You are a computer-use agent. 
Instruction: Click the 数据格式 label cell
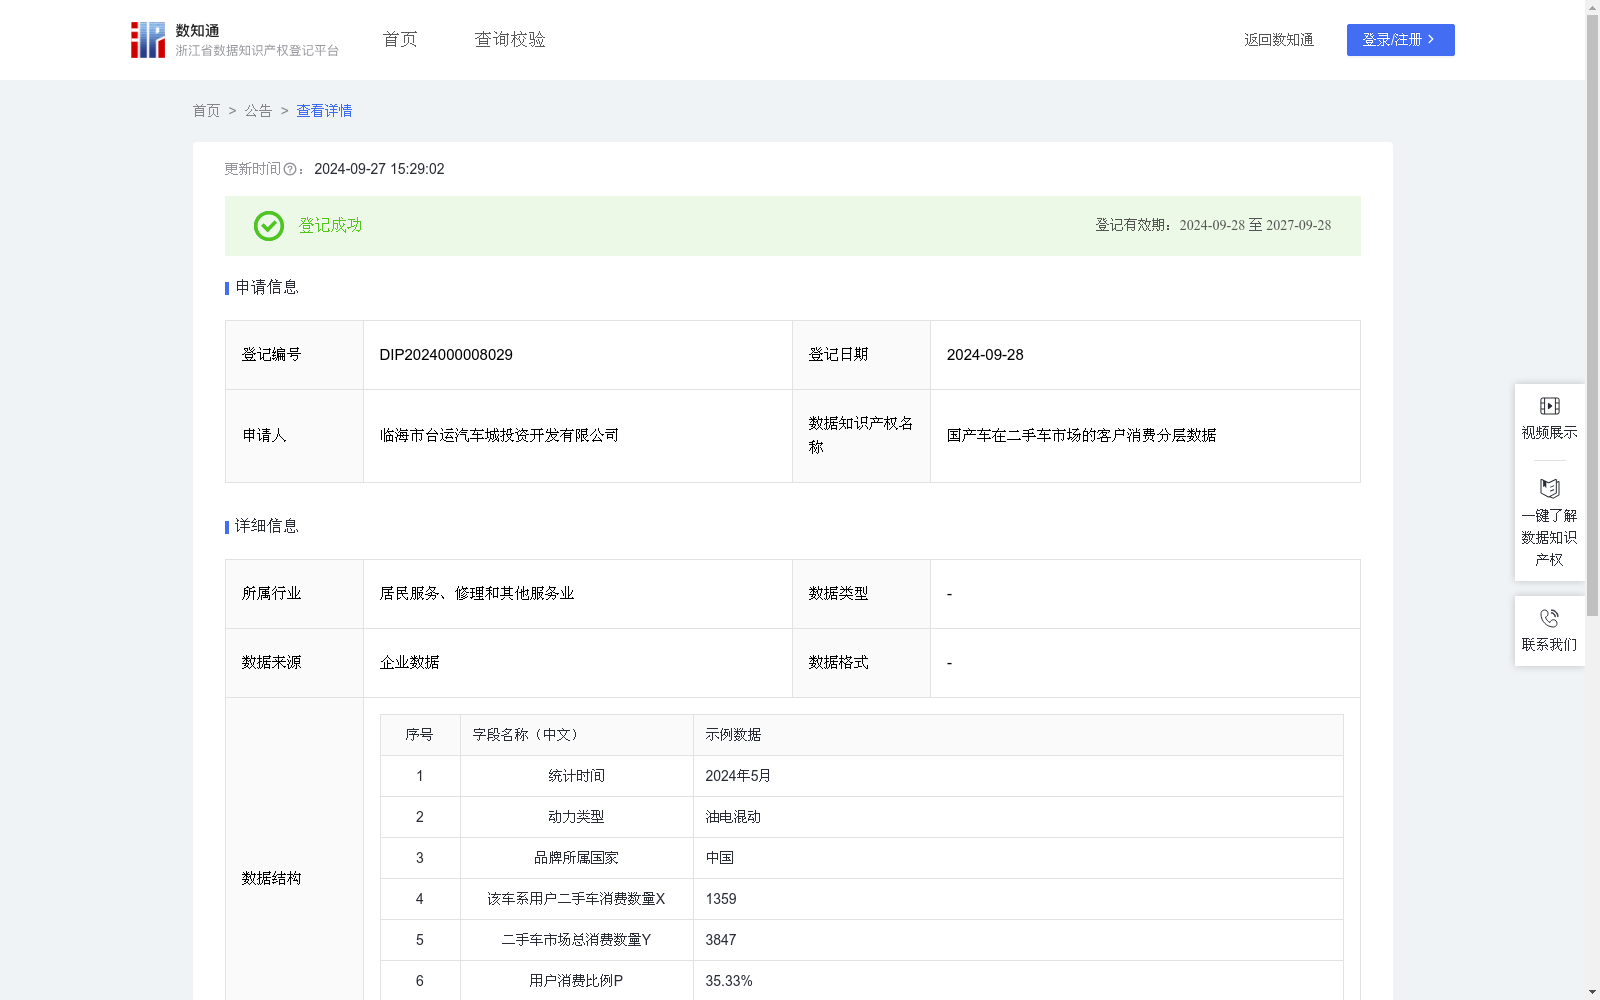[862, 663]
